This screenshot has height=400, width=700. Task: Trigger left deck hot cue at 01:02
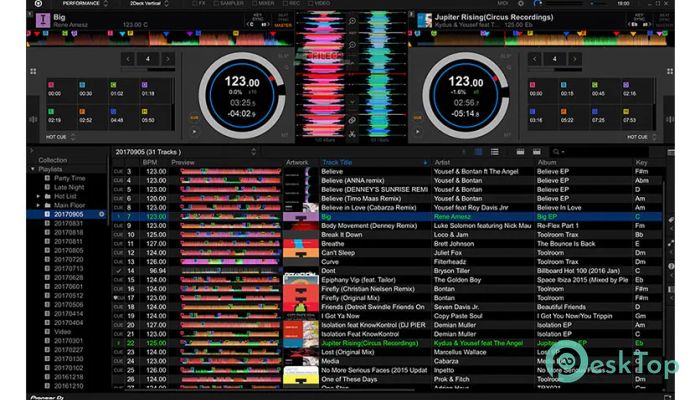coord(123,89)
